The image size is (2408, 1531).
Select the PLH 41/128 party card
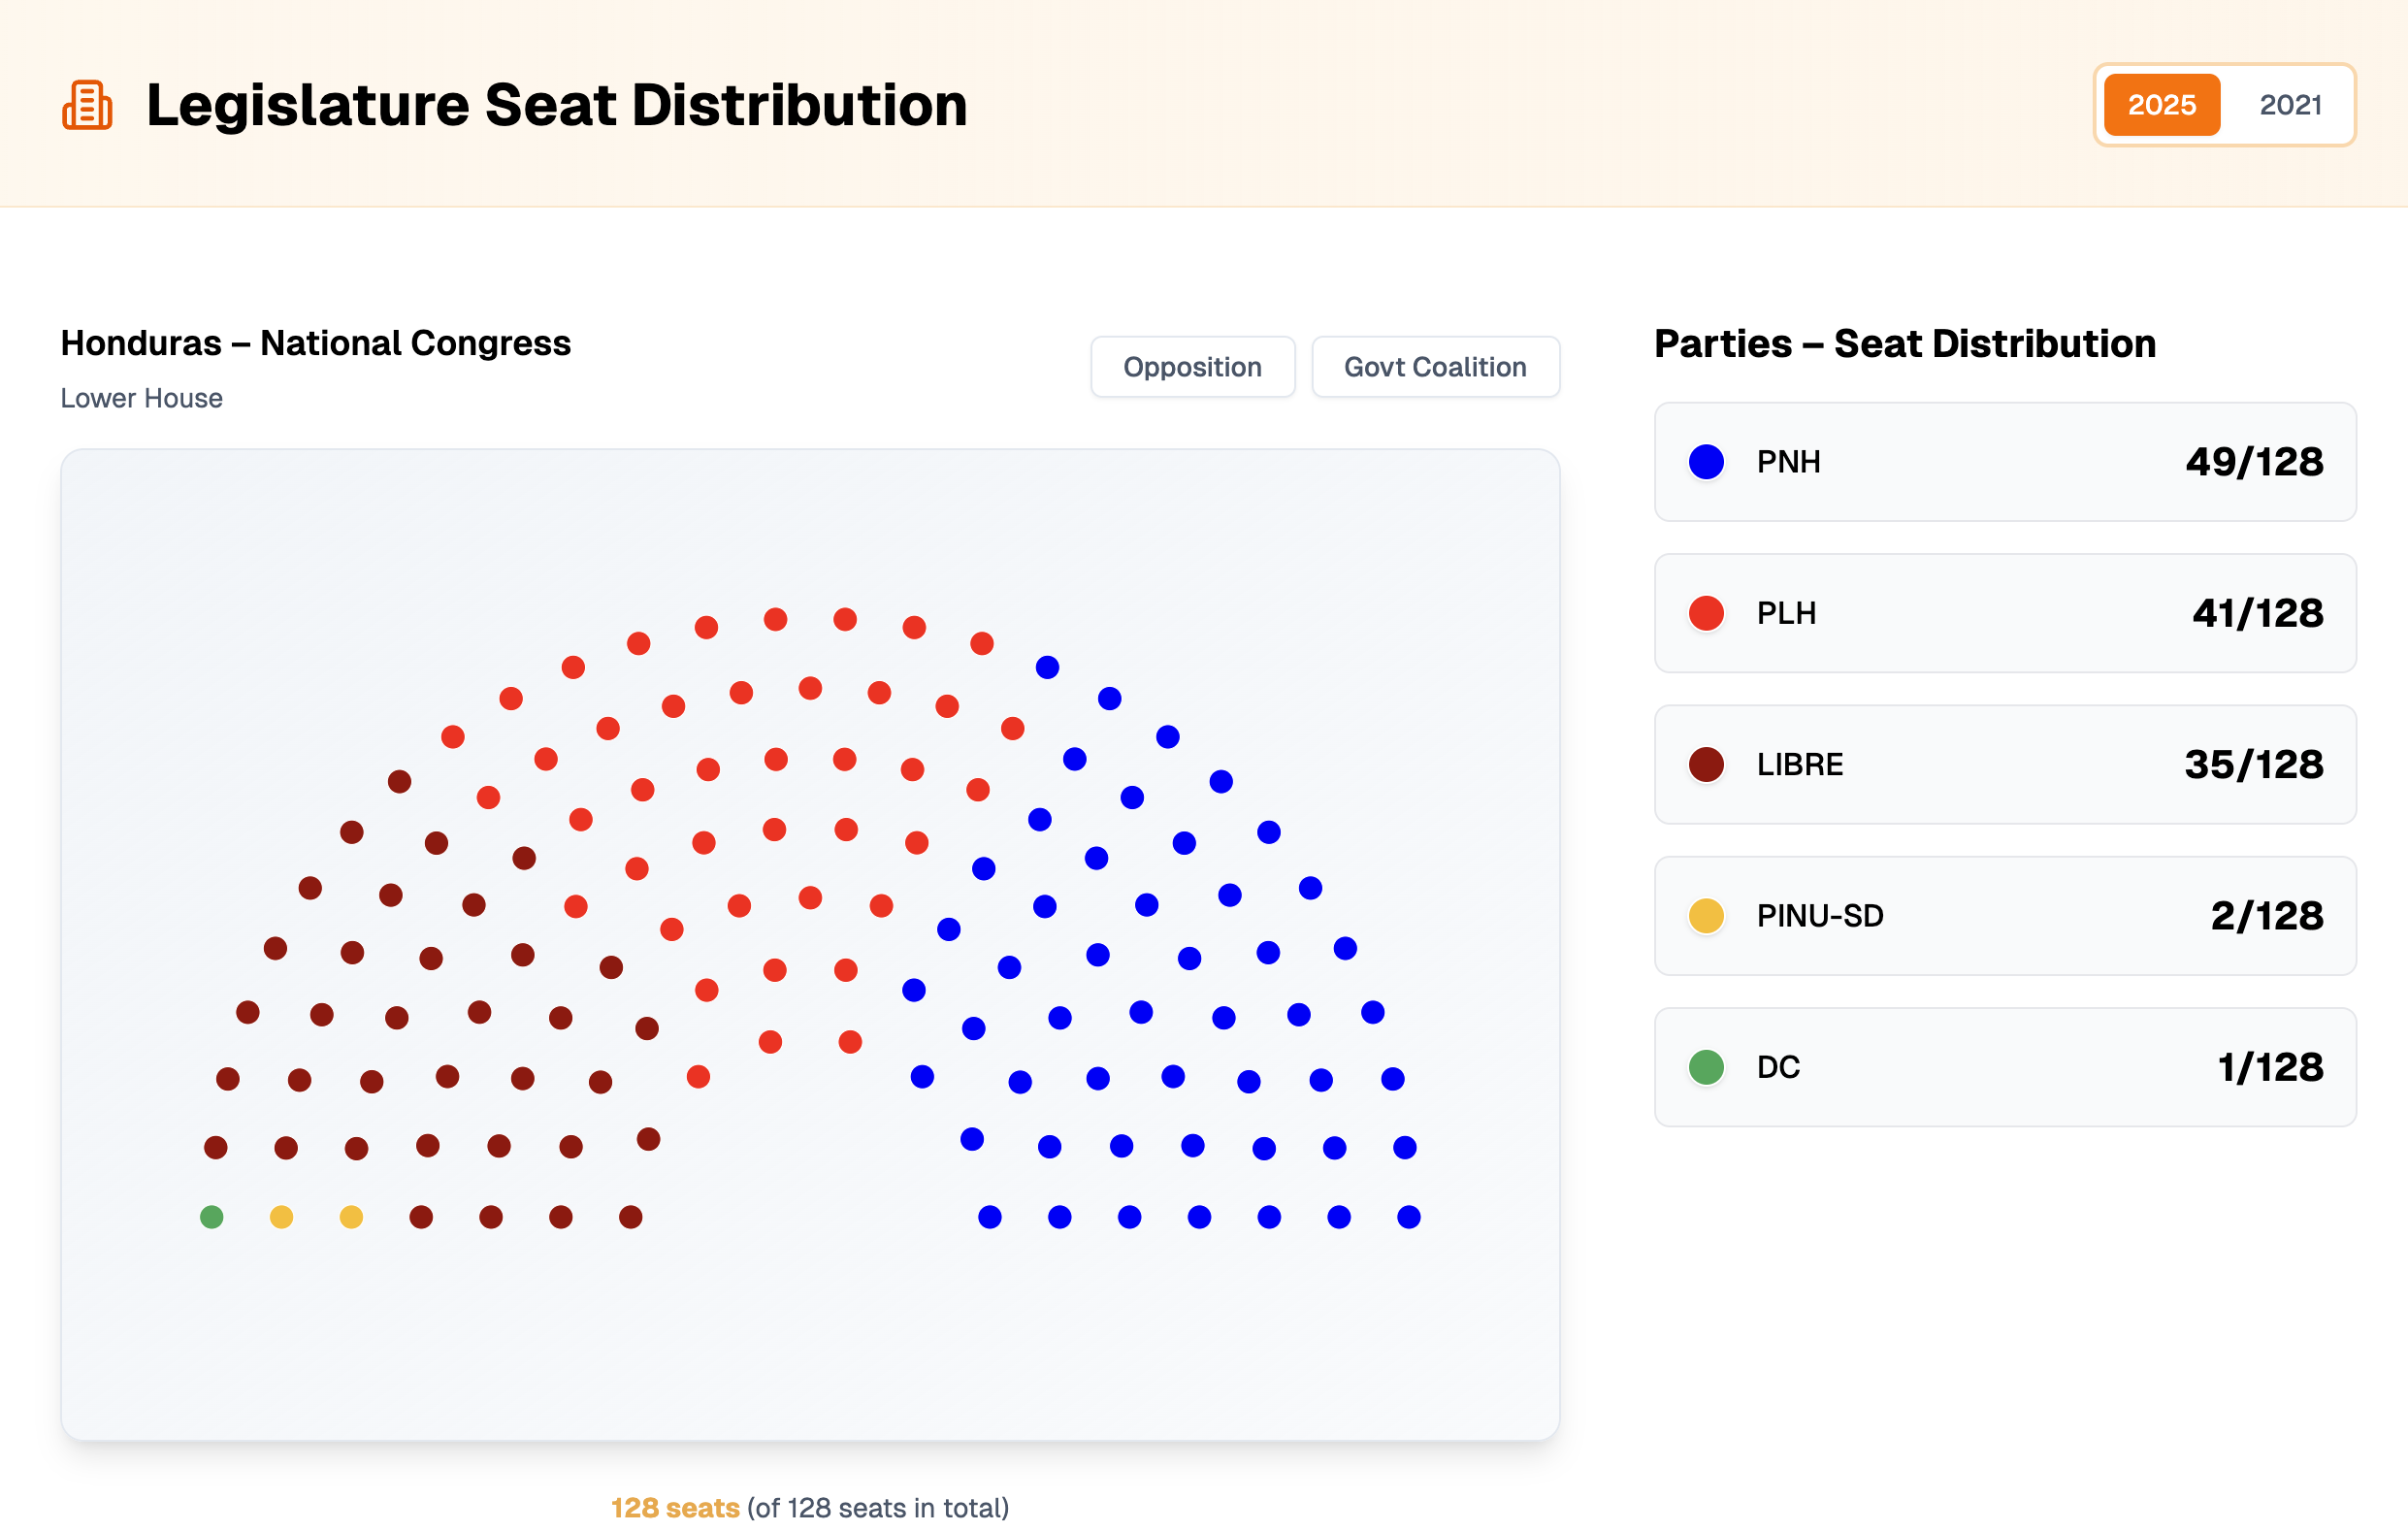tap(2004, 613)
